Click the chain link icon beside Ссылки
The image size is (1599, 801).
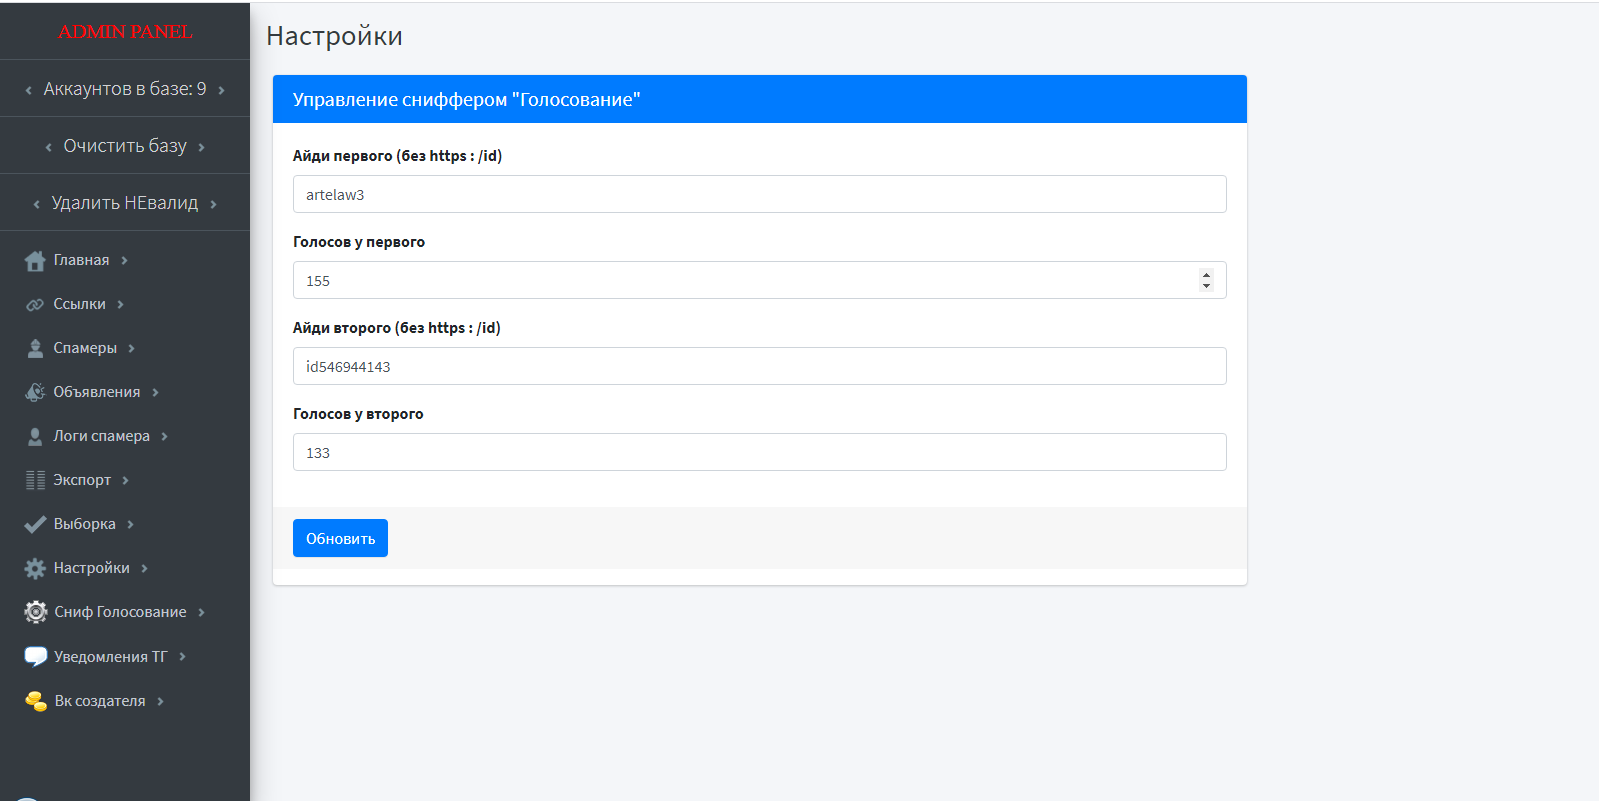(35, 305)
